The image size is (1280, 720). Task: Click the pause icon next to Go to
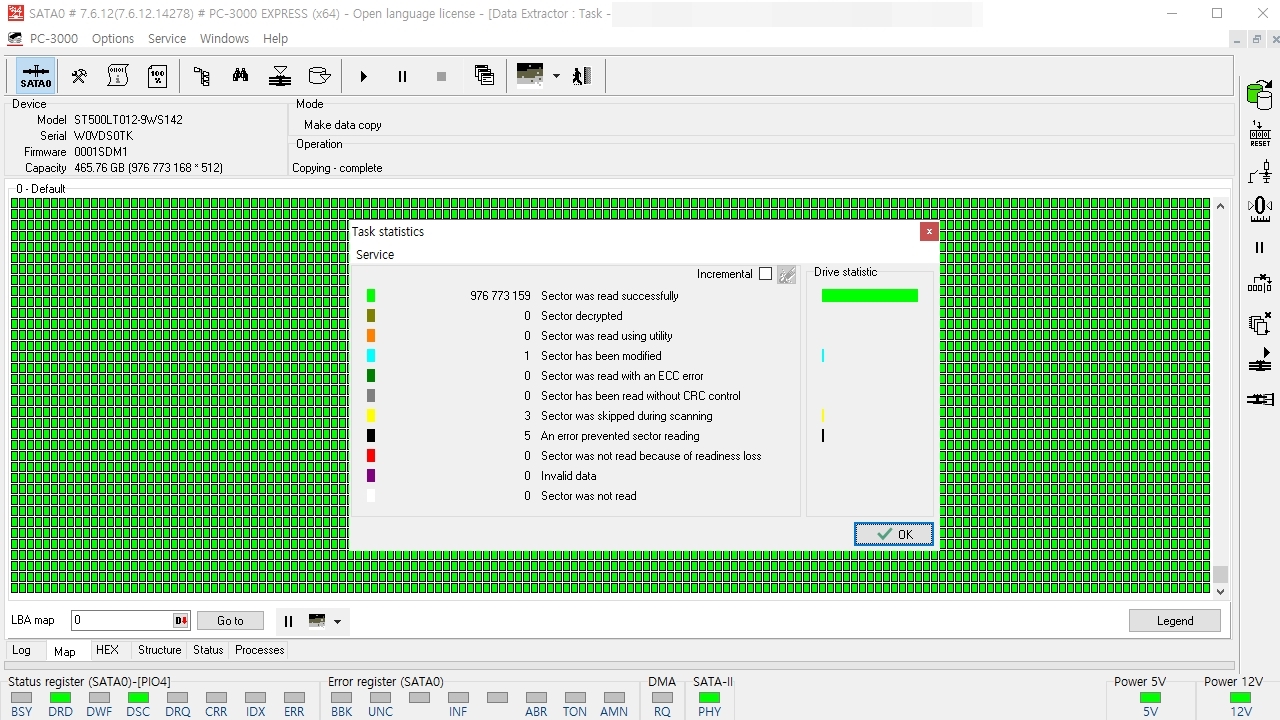point(288,621)
